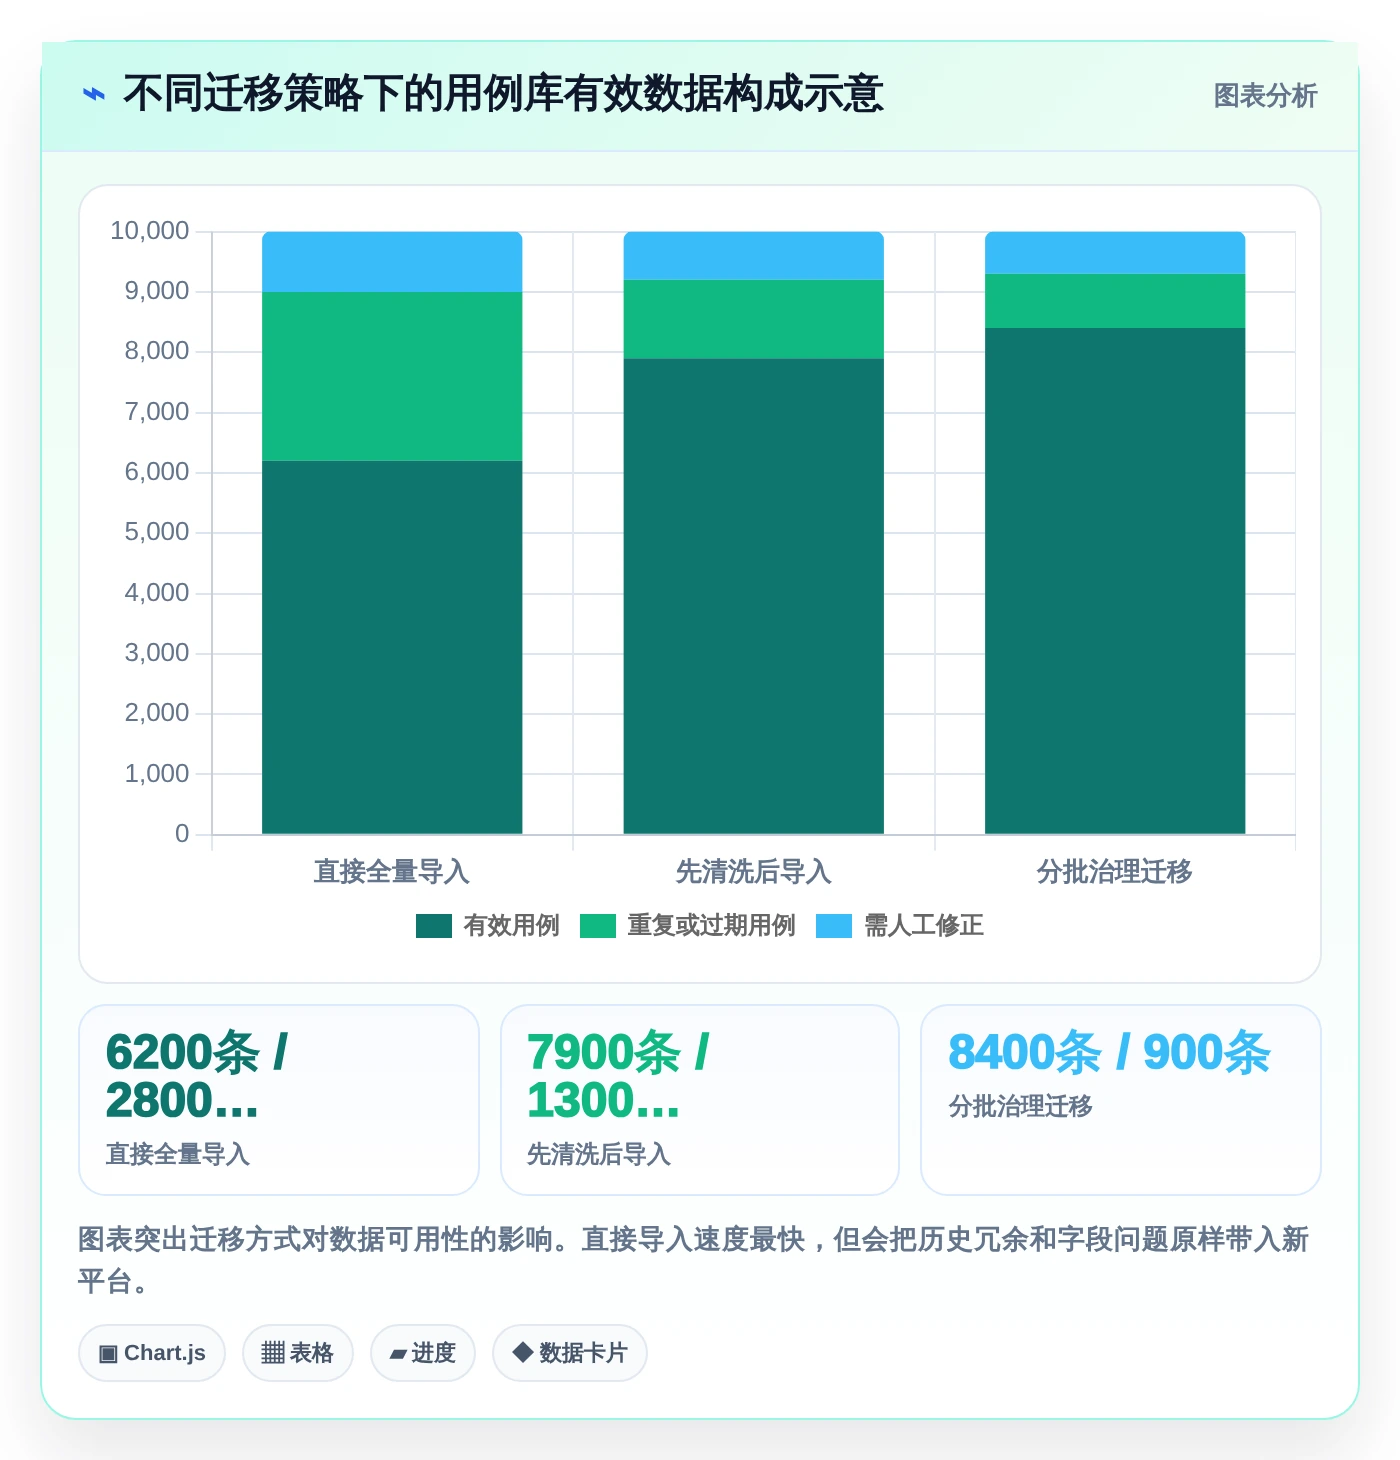Click the 先清洗后导入 bar's green segment
This screenshot has height=1460, width=1400.
click(754, 319)
